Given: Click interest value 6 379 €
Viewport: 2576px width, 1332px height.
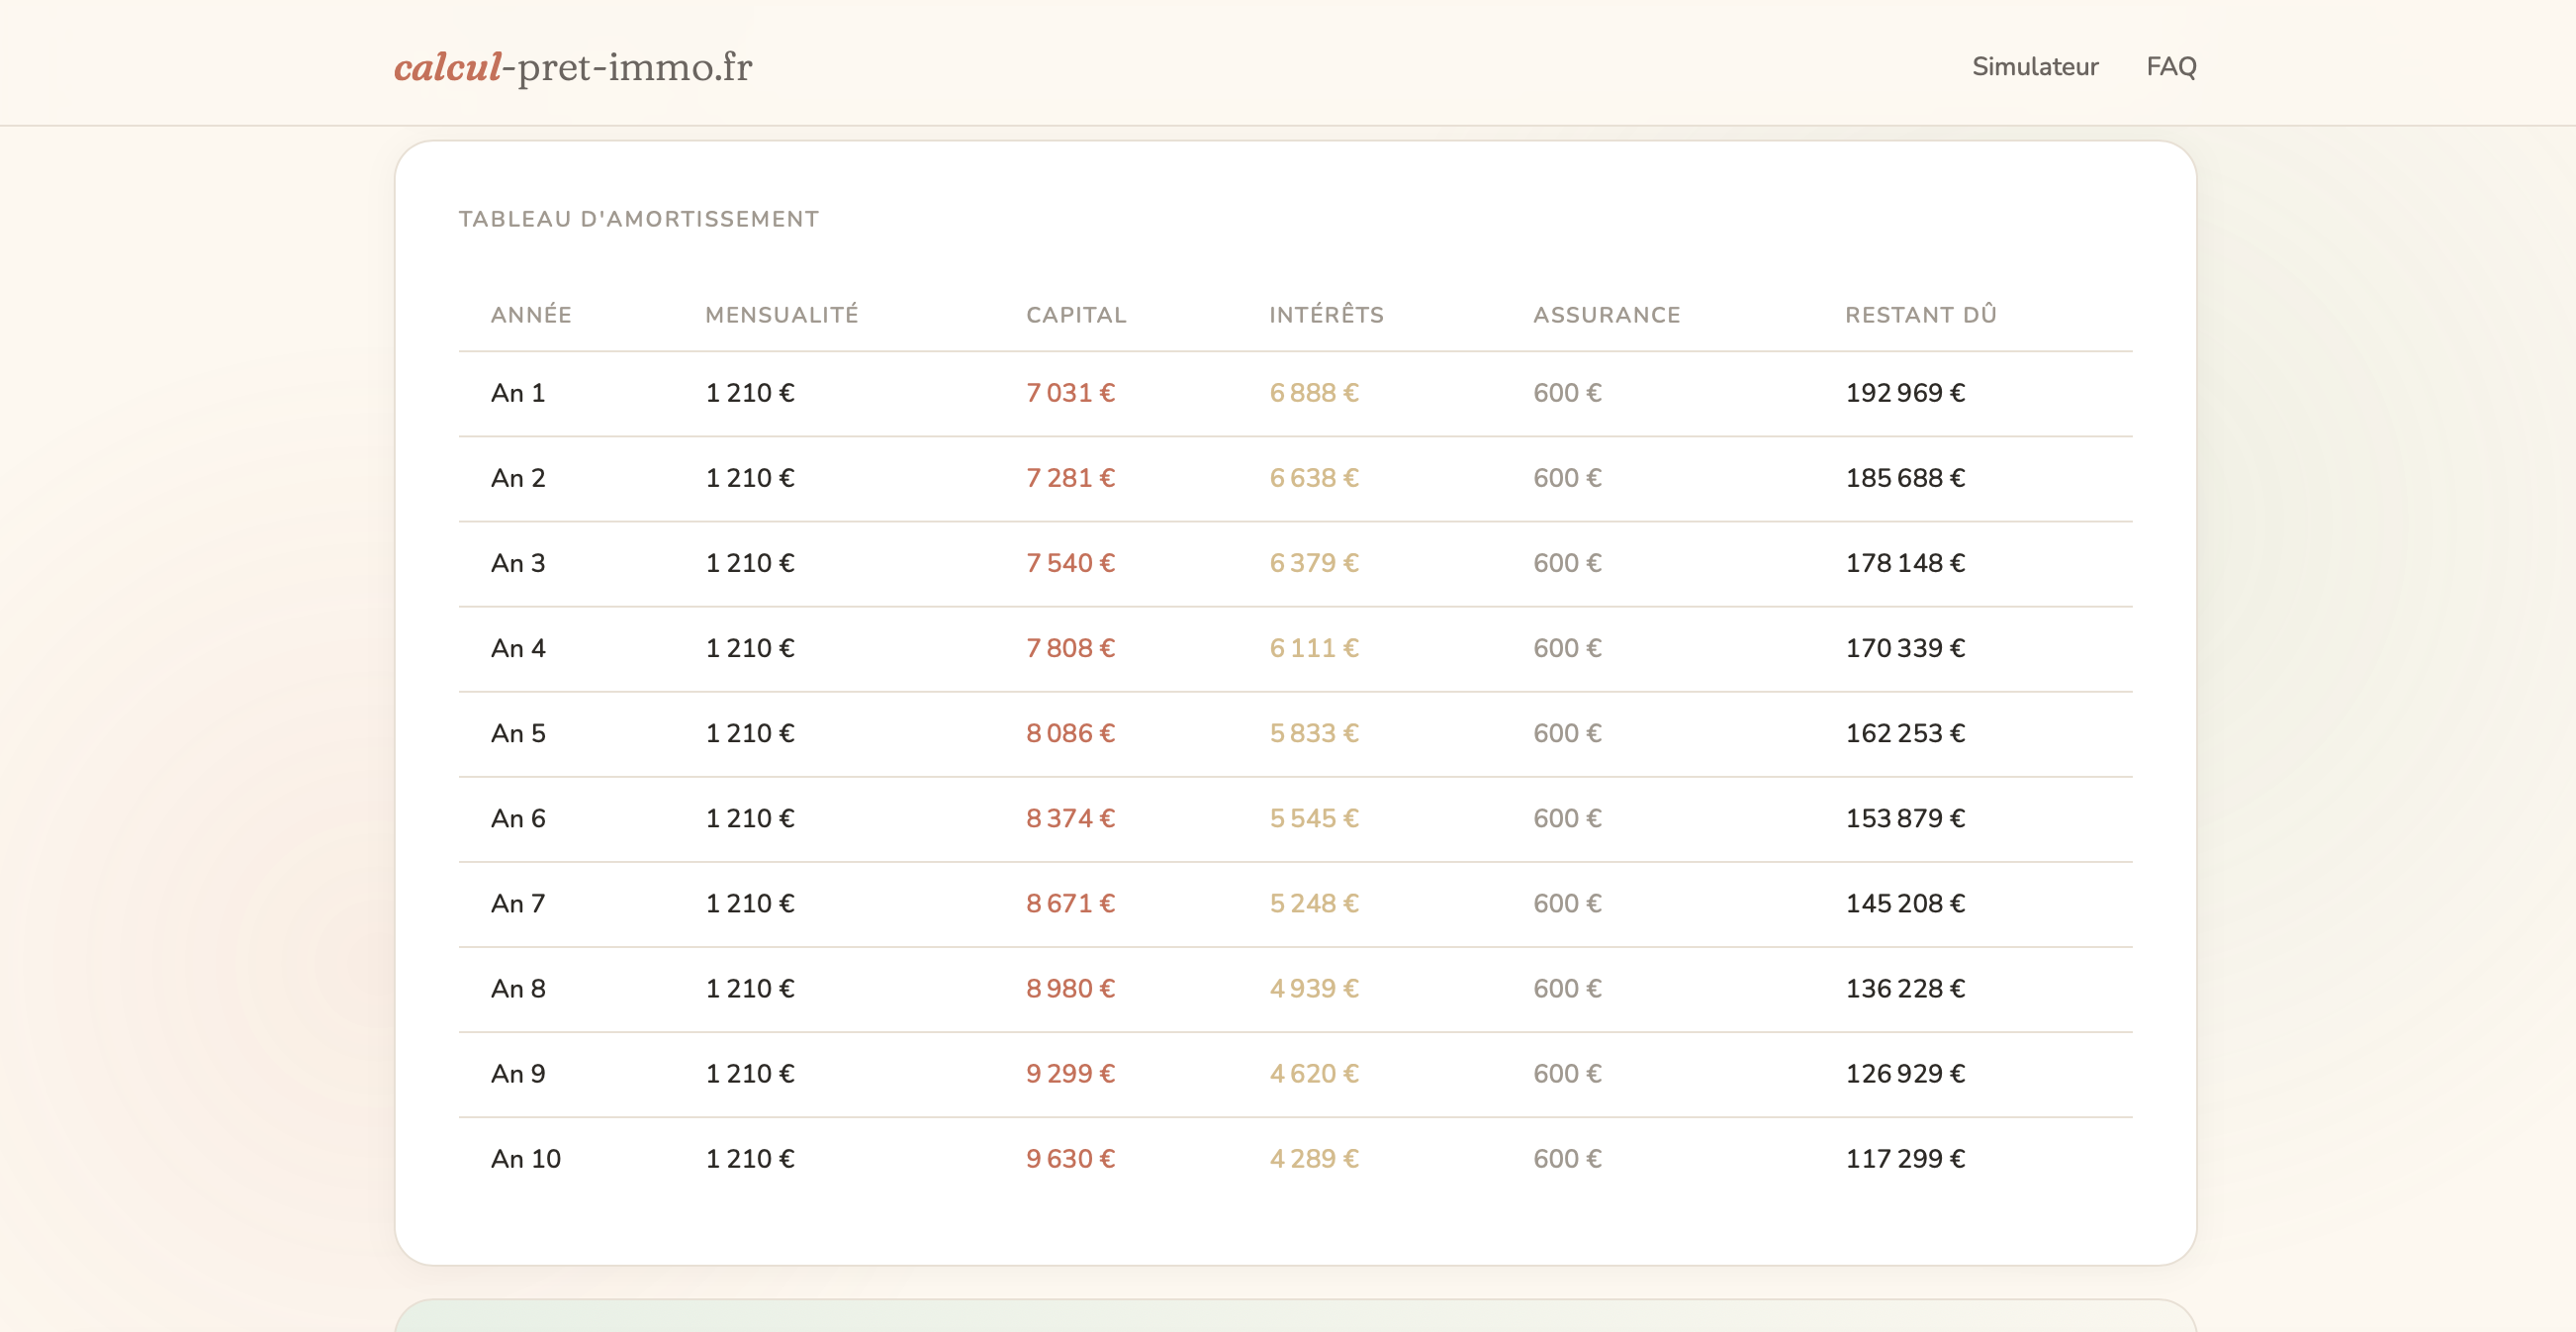Looking at the screenshot, I should [1314, 563].
